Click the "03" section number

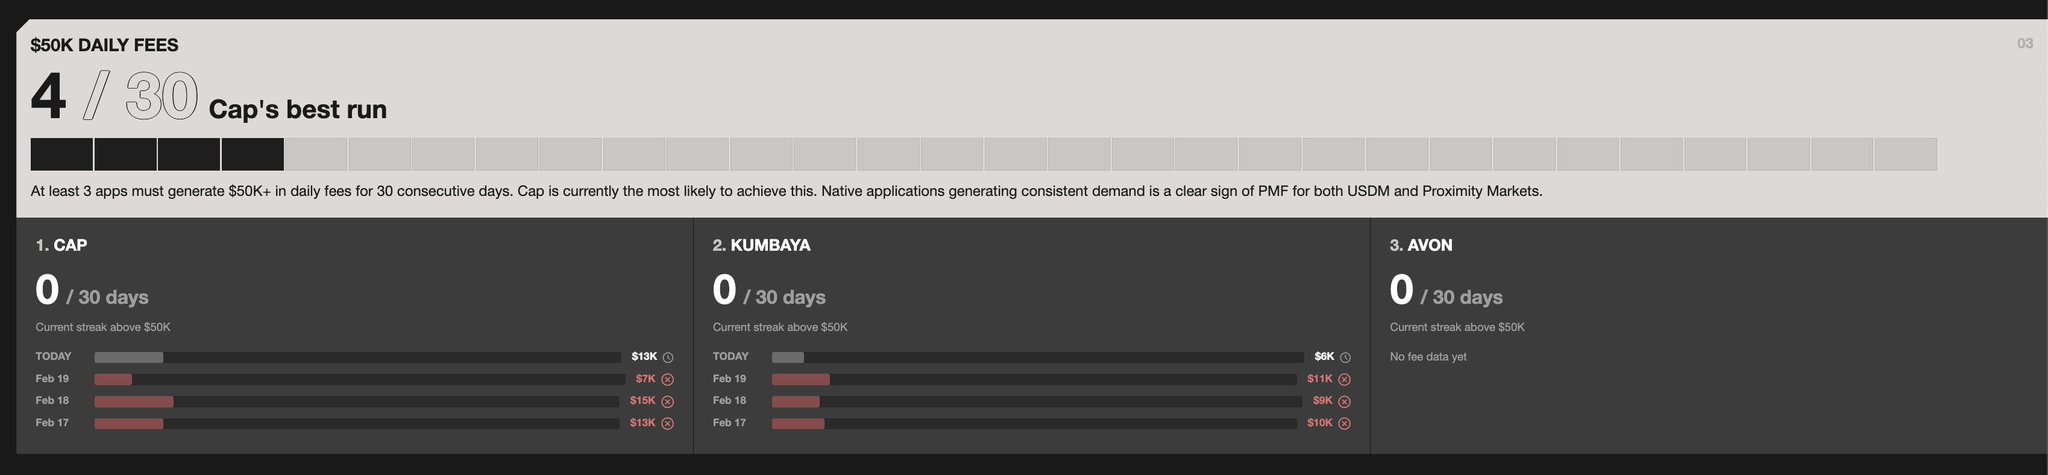coord(2024,44)
